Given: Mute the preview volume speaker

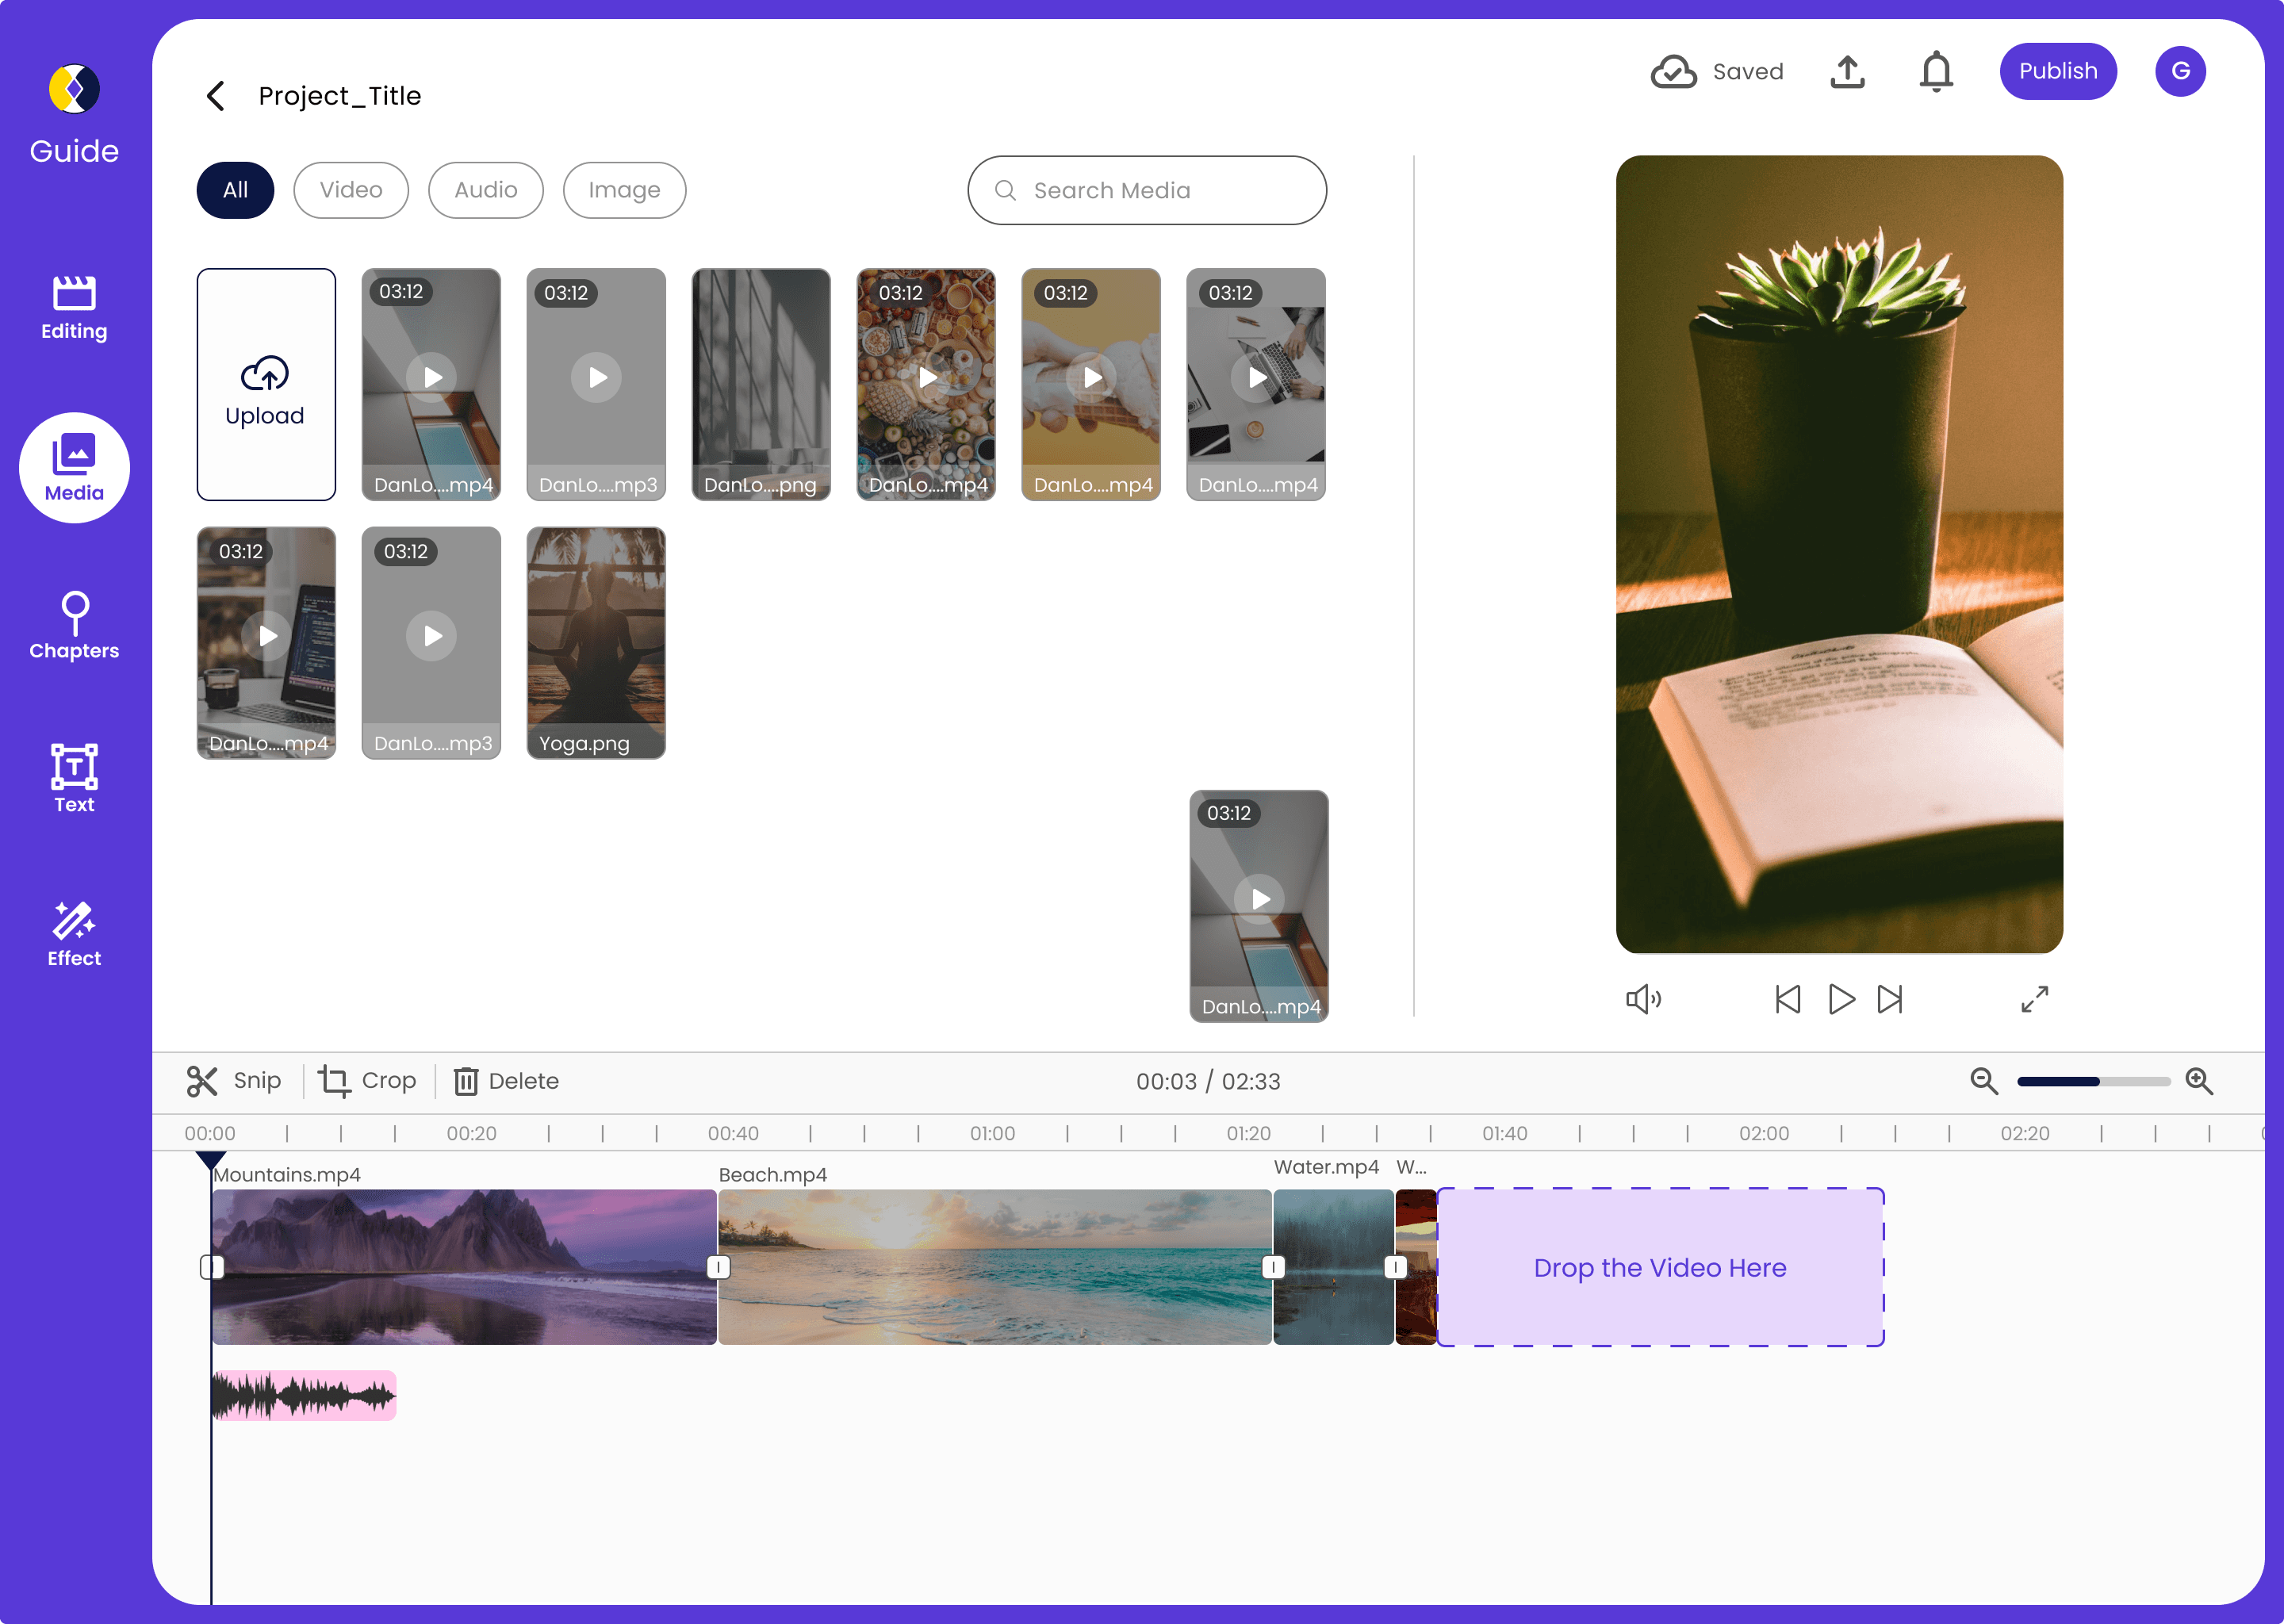Looking at the screenshot, I should pyautogui.click(x=1643, y=999).
